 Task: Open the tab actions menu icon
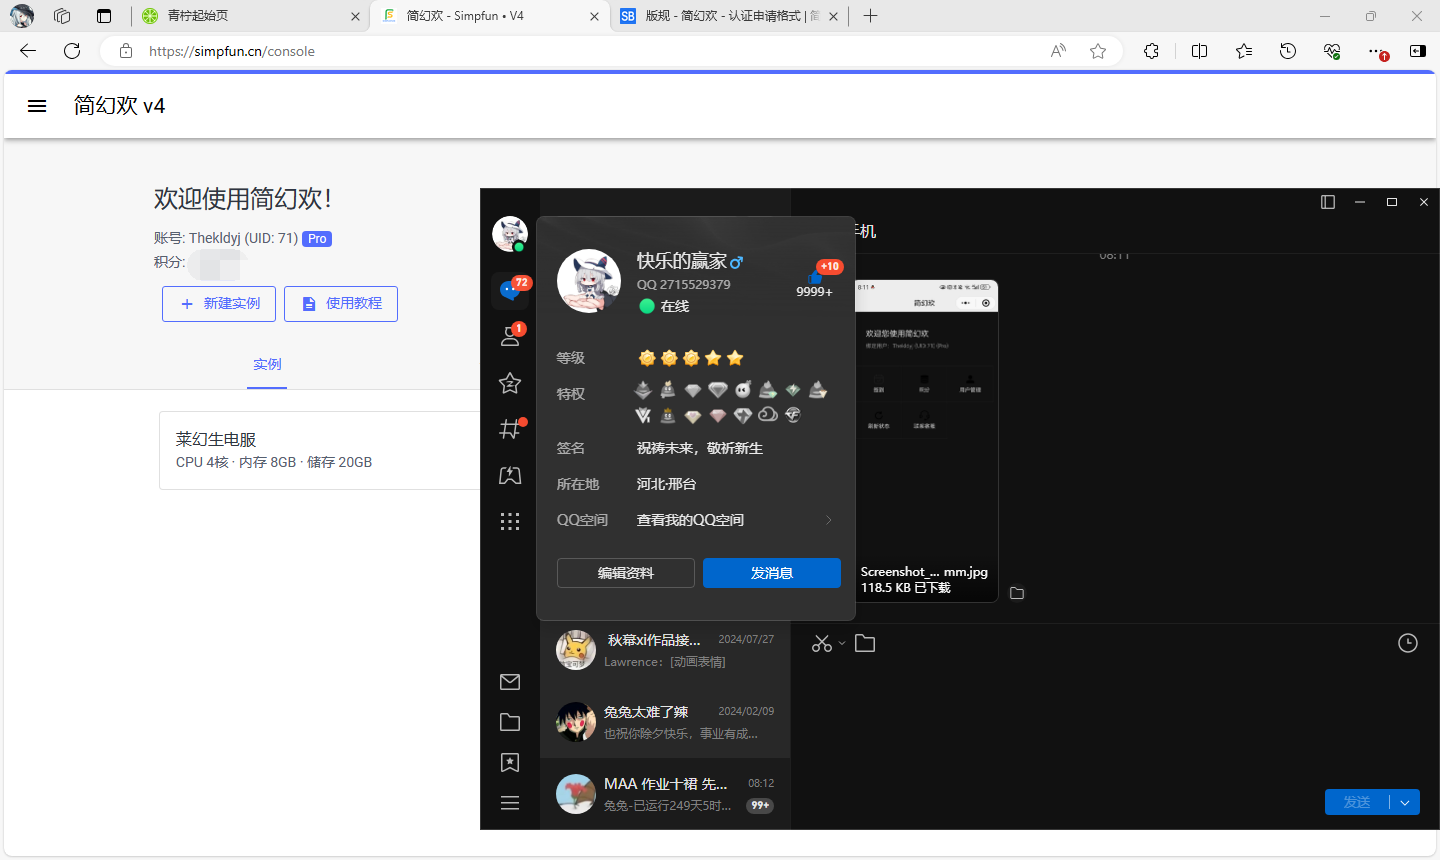tap(104, 16)
